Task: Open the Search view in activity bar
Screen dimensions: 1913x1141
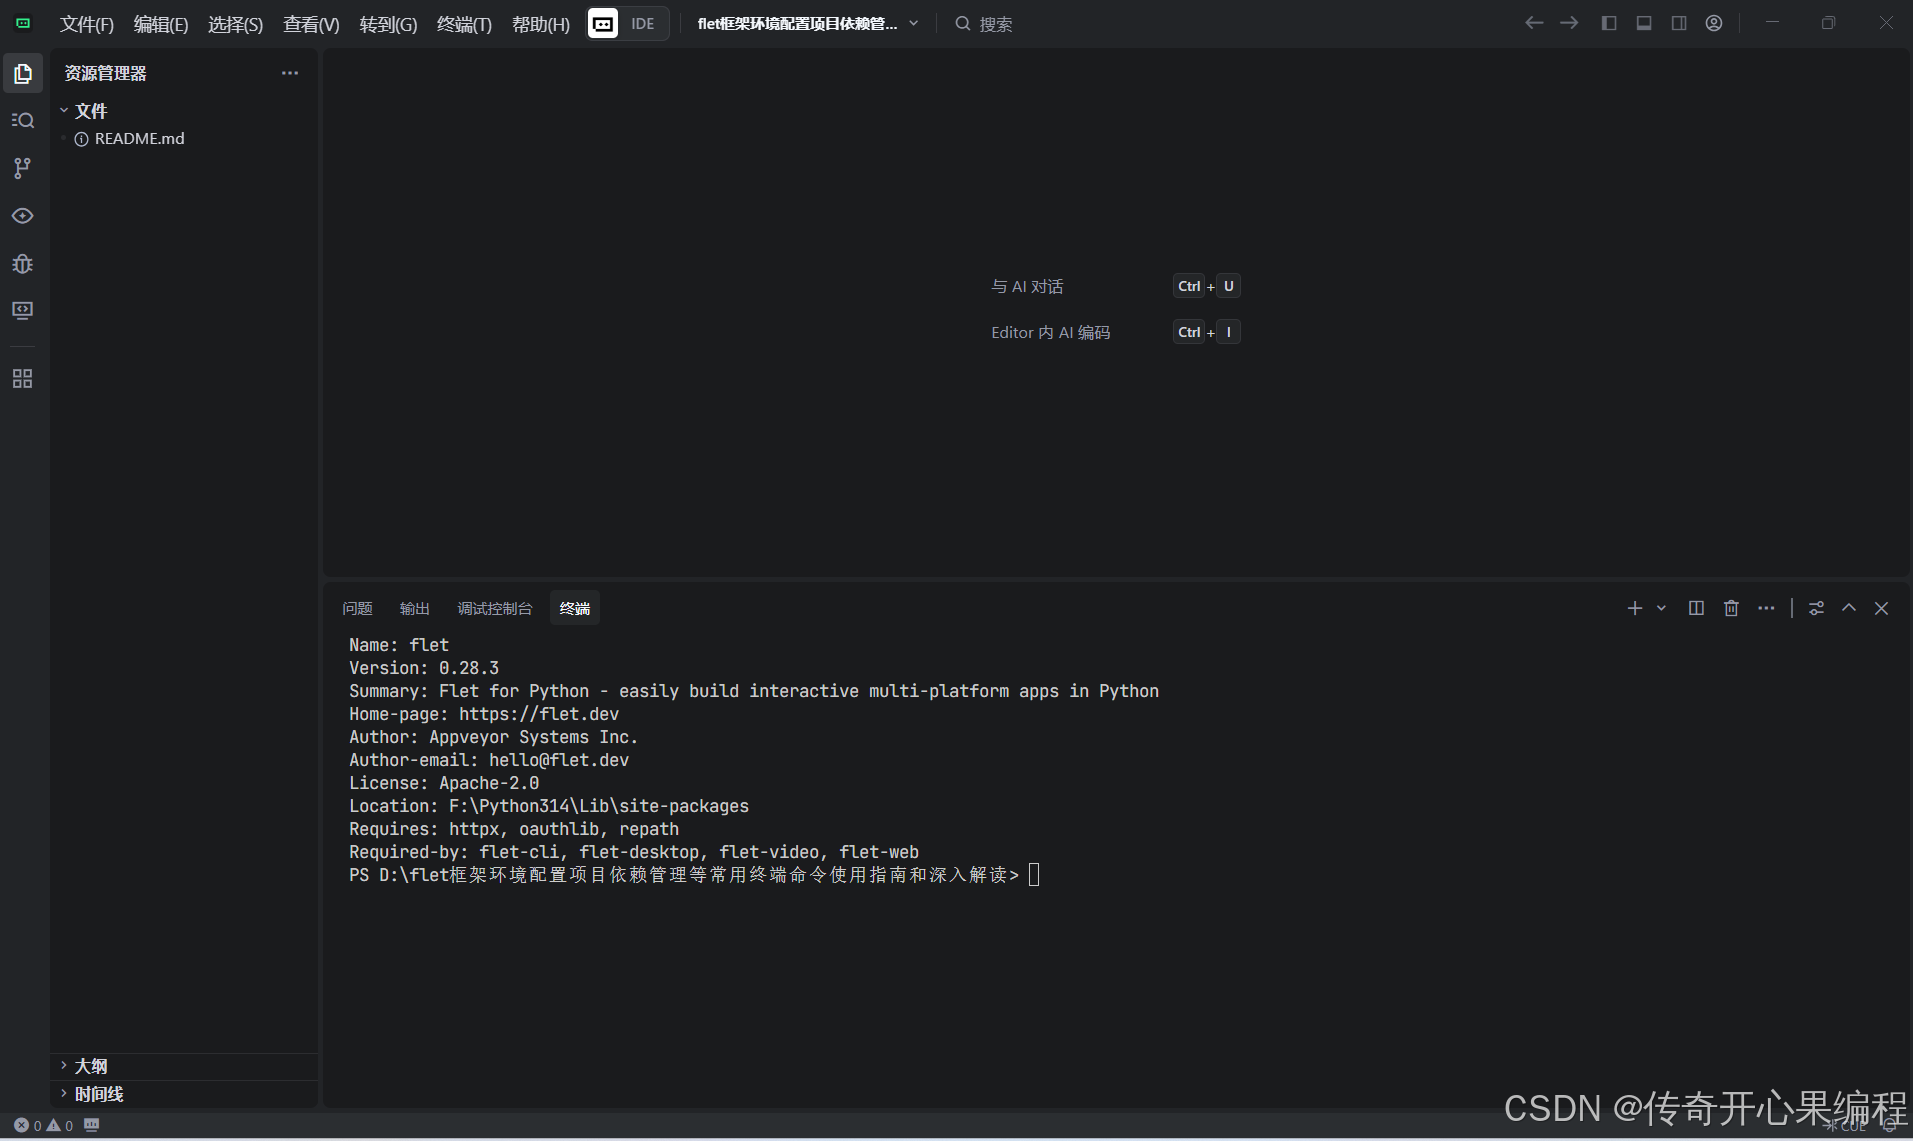Action: tap(23, 120)
